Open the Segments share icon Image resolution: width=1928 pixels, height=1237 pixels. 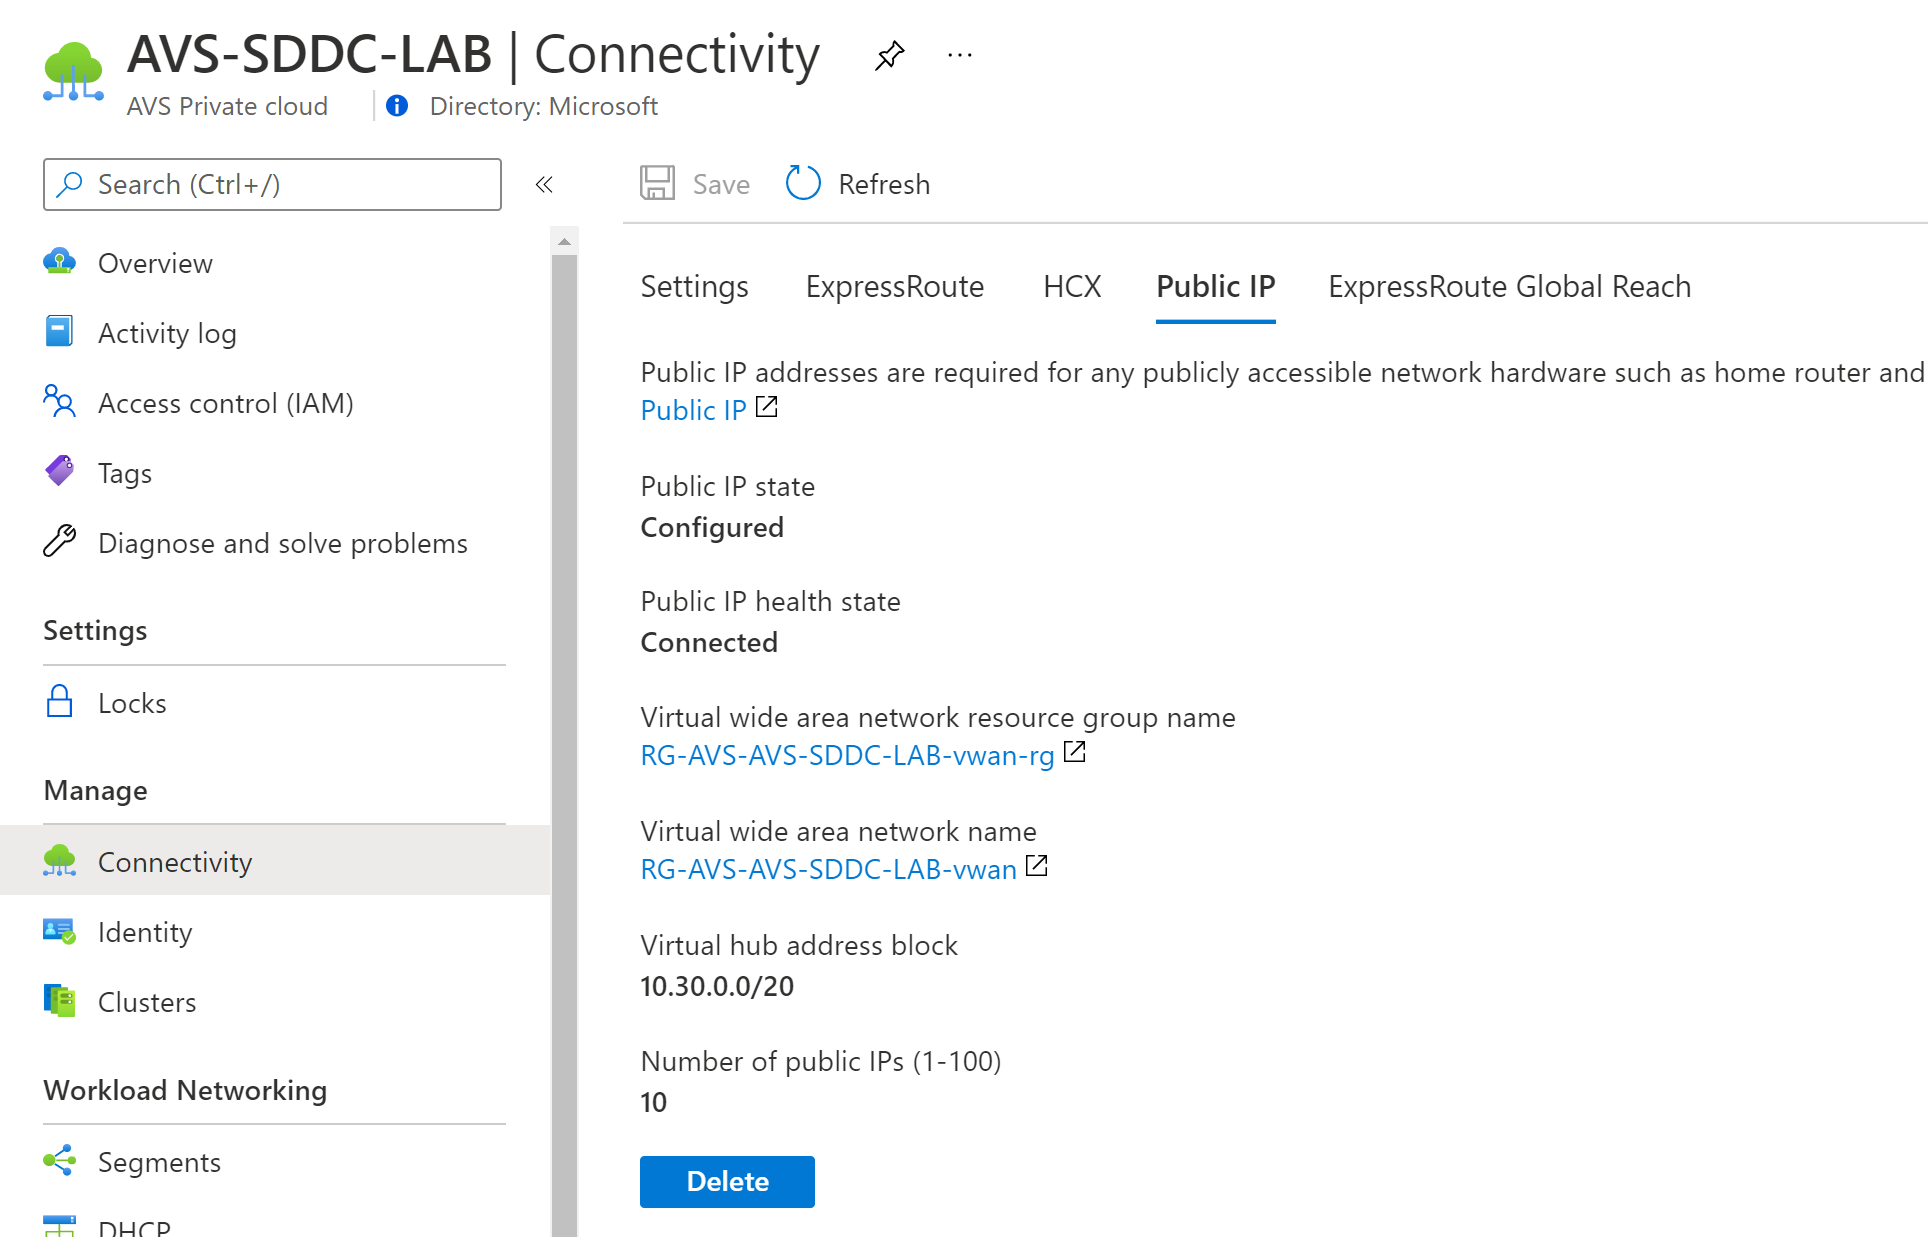click(x=59, y=1161)
